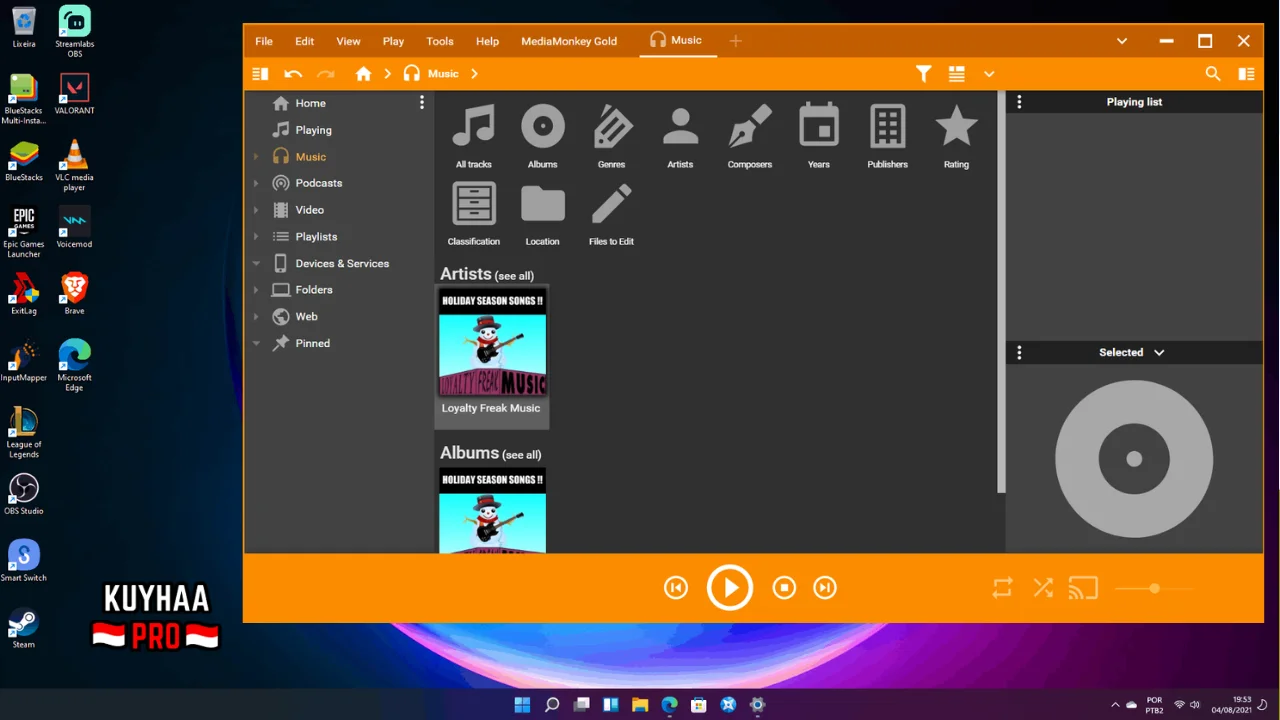Open the Play menu
This screenshot has width=1280, height=720.
(x=393, y=41)
